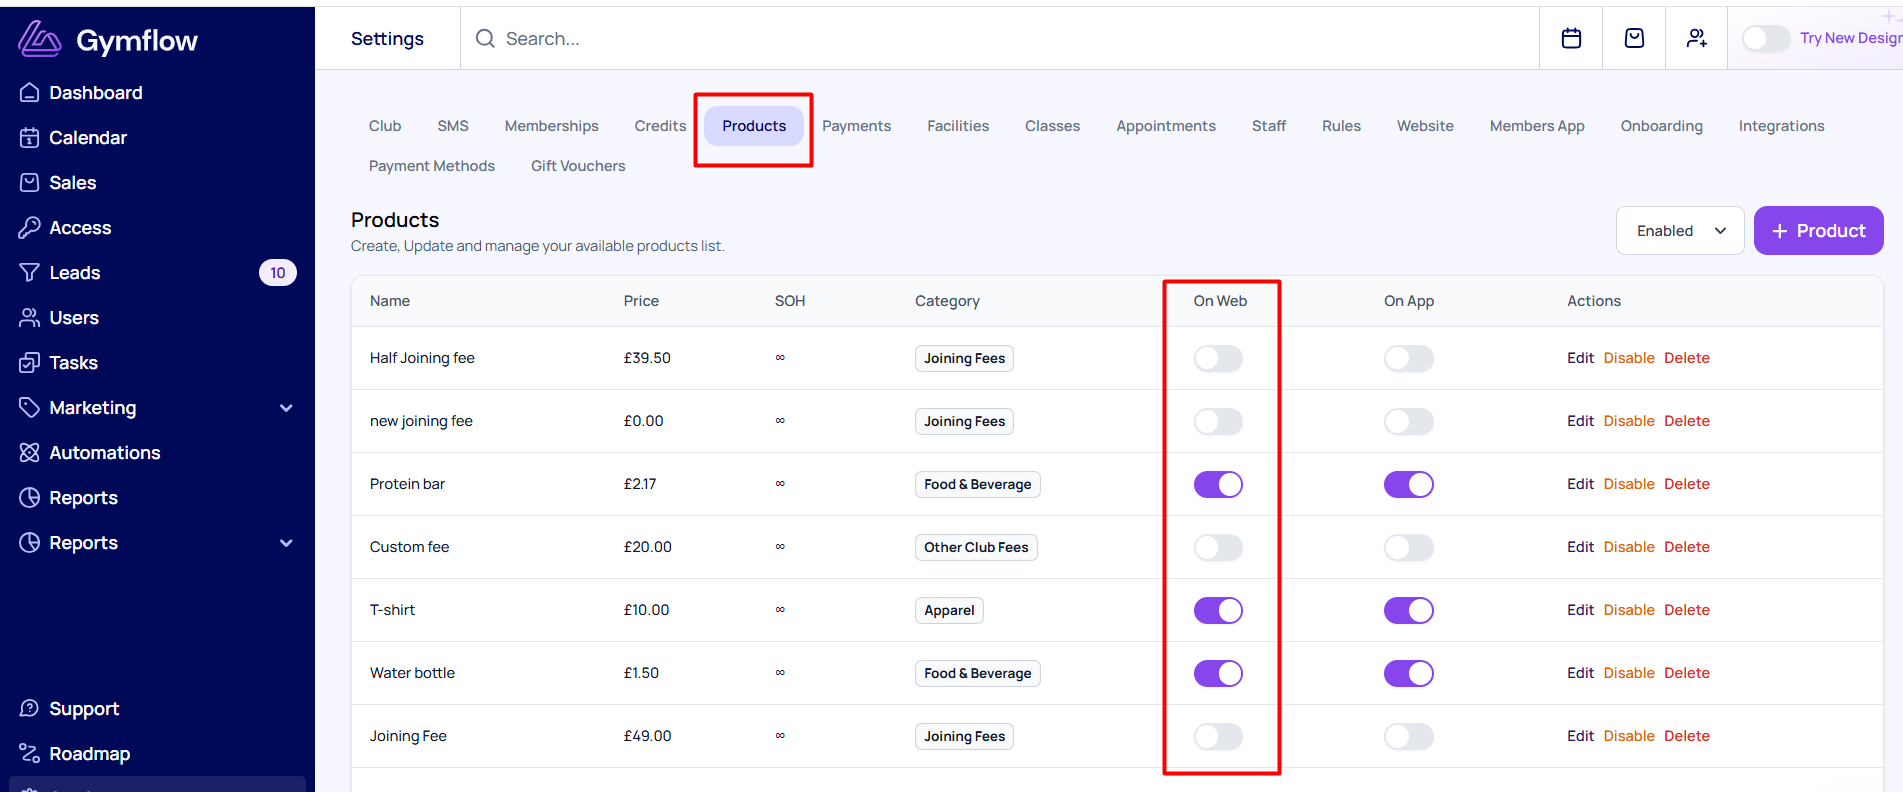Viewport: 1903px width, 792px height.
Task: Click the Marketing tag icon
Action: tap(30, 408)
